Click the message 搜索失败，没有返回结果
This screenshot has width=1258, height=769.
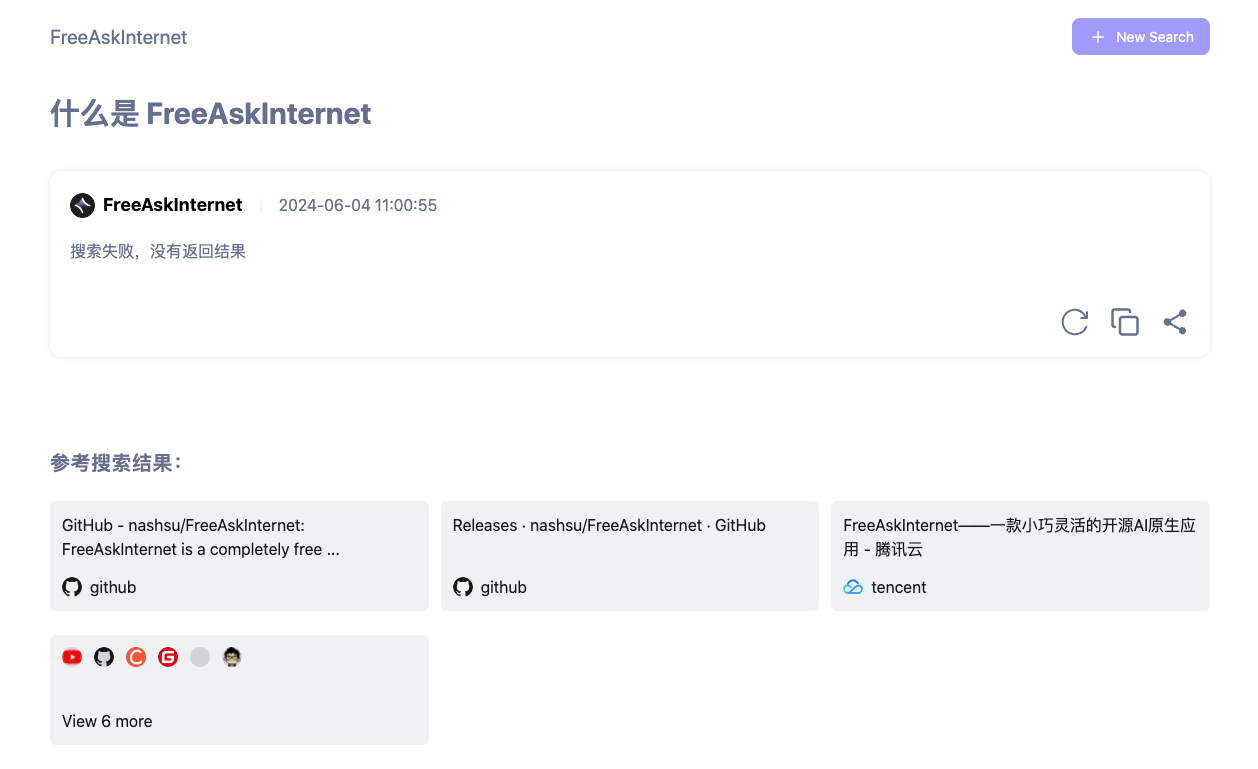[158, 251]
